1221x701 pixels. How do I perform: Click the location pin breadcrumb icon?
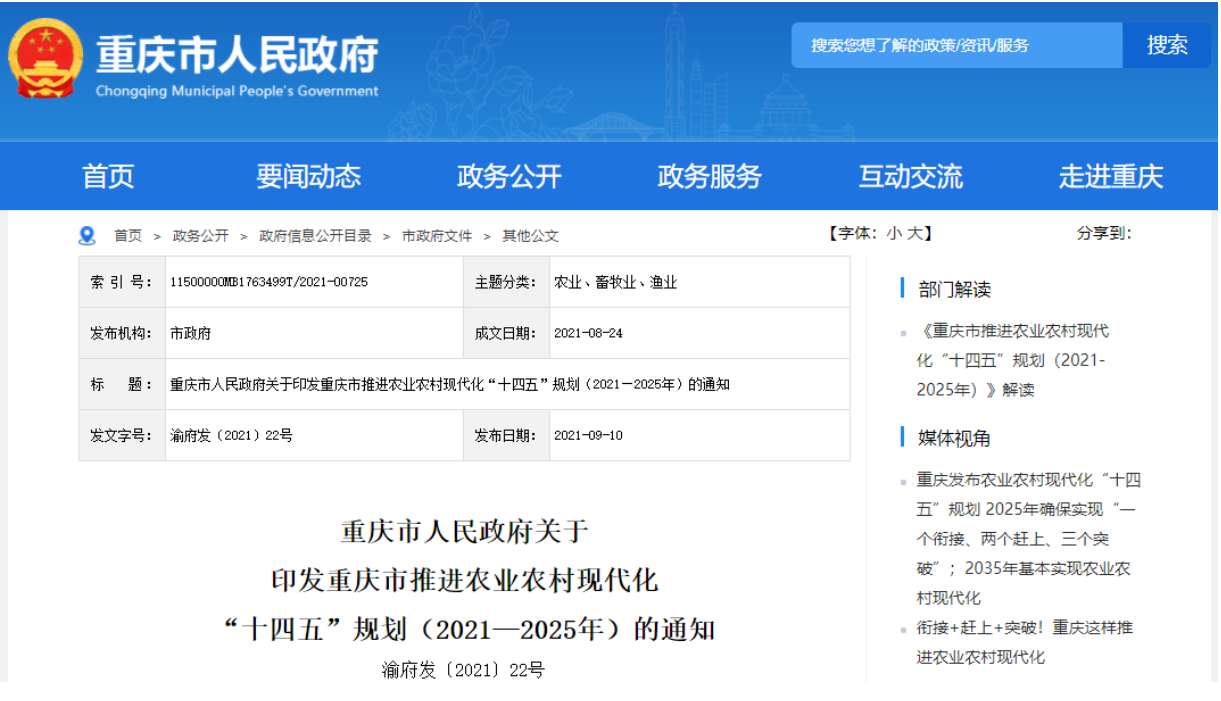[87, 235]
